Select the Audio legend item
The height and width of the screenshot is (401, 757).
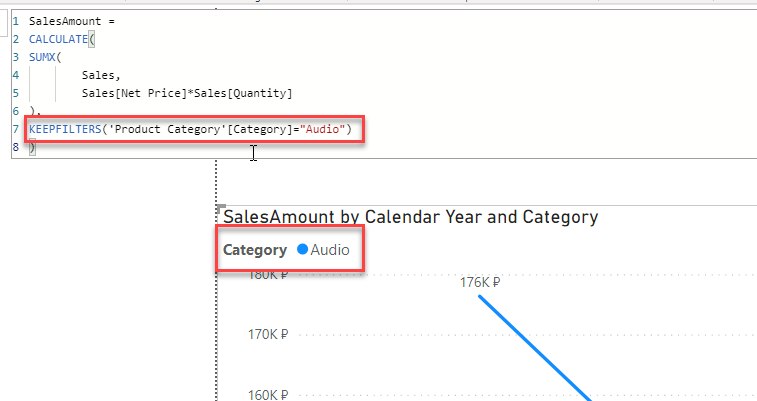coord(323,249)
